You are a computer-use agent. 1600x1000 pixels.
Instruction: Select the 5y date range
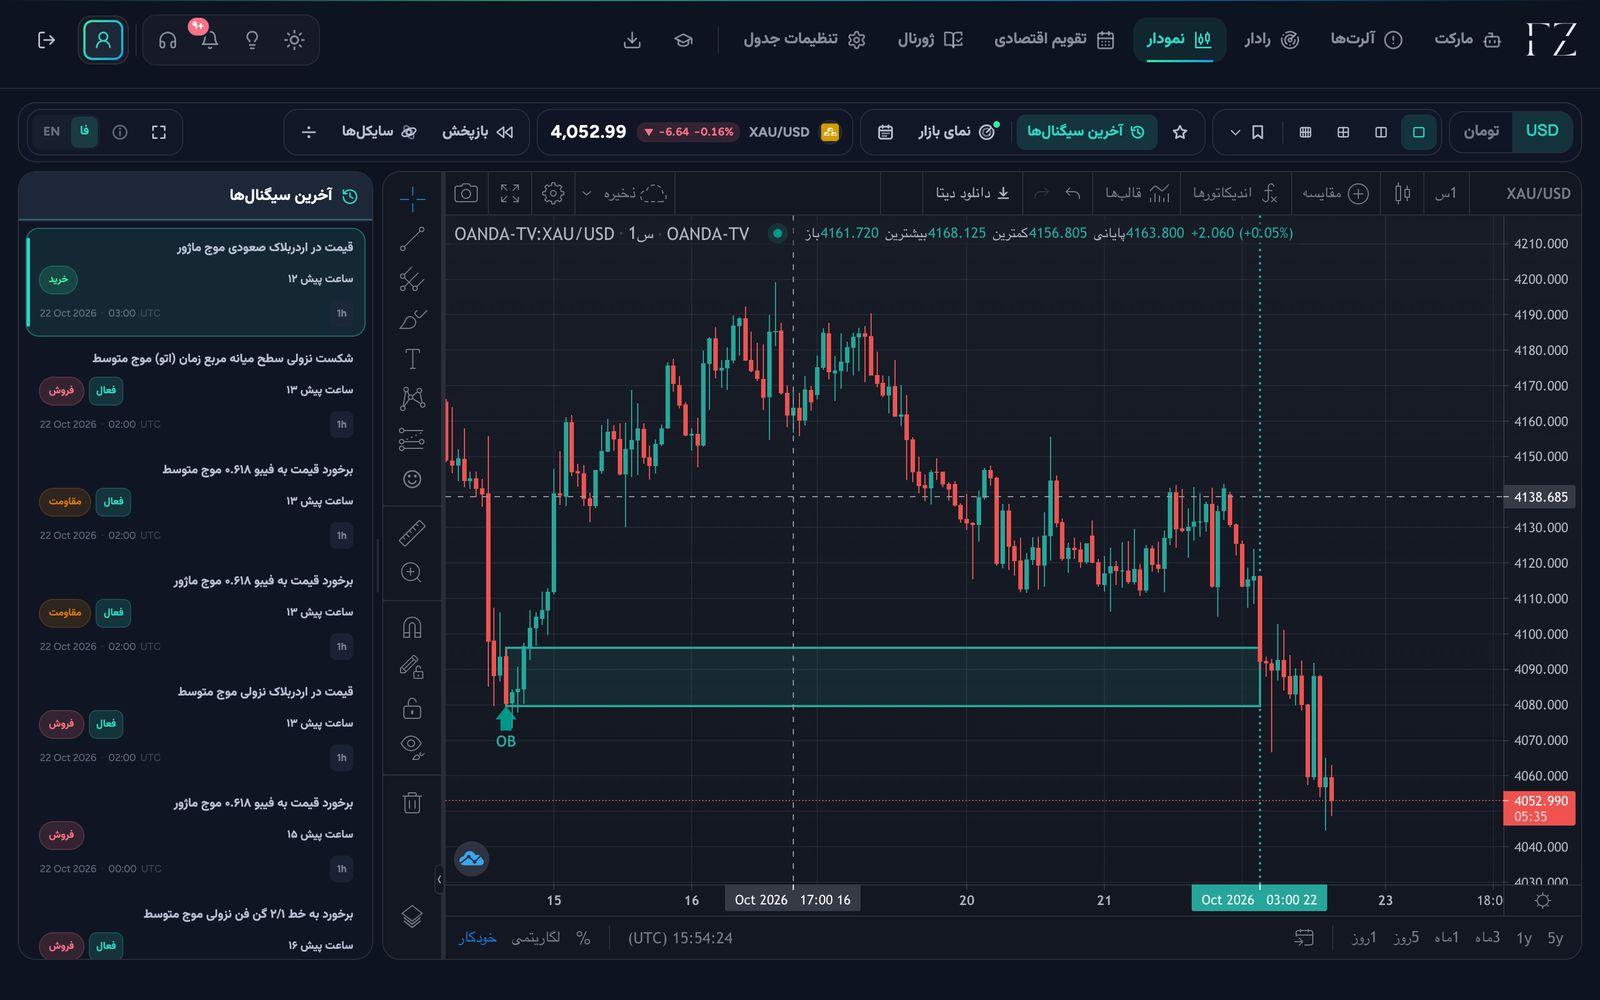click(1555, 938)
